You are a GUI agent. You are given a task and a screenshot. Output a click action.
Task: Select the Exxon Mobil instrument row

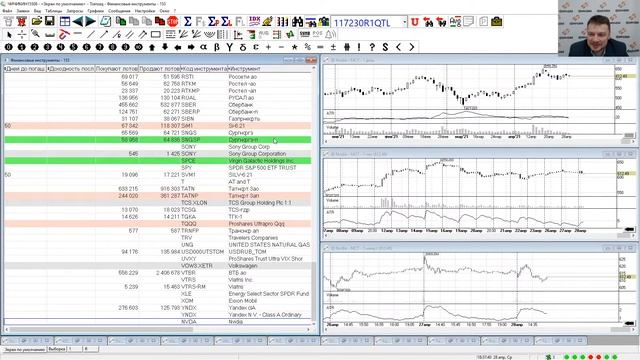158,301
